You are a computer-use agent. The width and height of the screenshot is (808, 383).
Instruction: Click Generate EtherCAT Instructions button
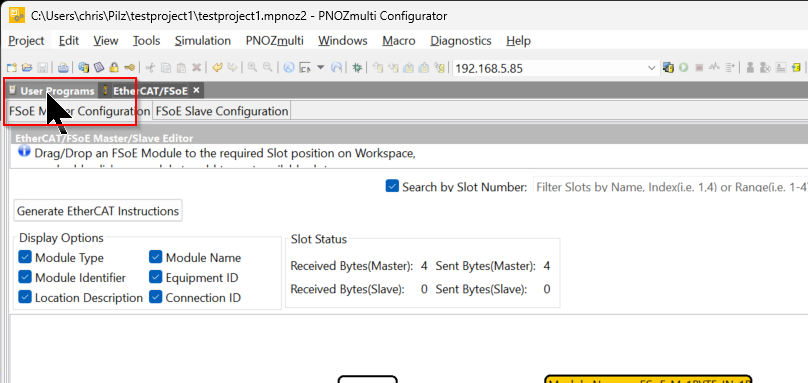click(x=98, y=211)
